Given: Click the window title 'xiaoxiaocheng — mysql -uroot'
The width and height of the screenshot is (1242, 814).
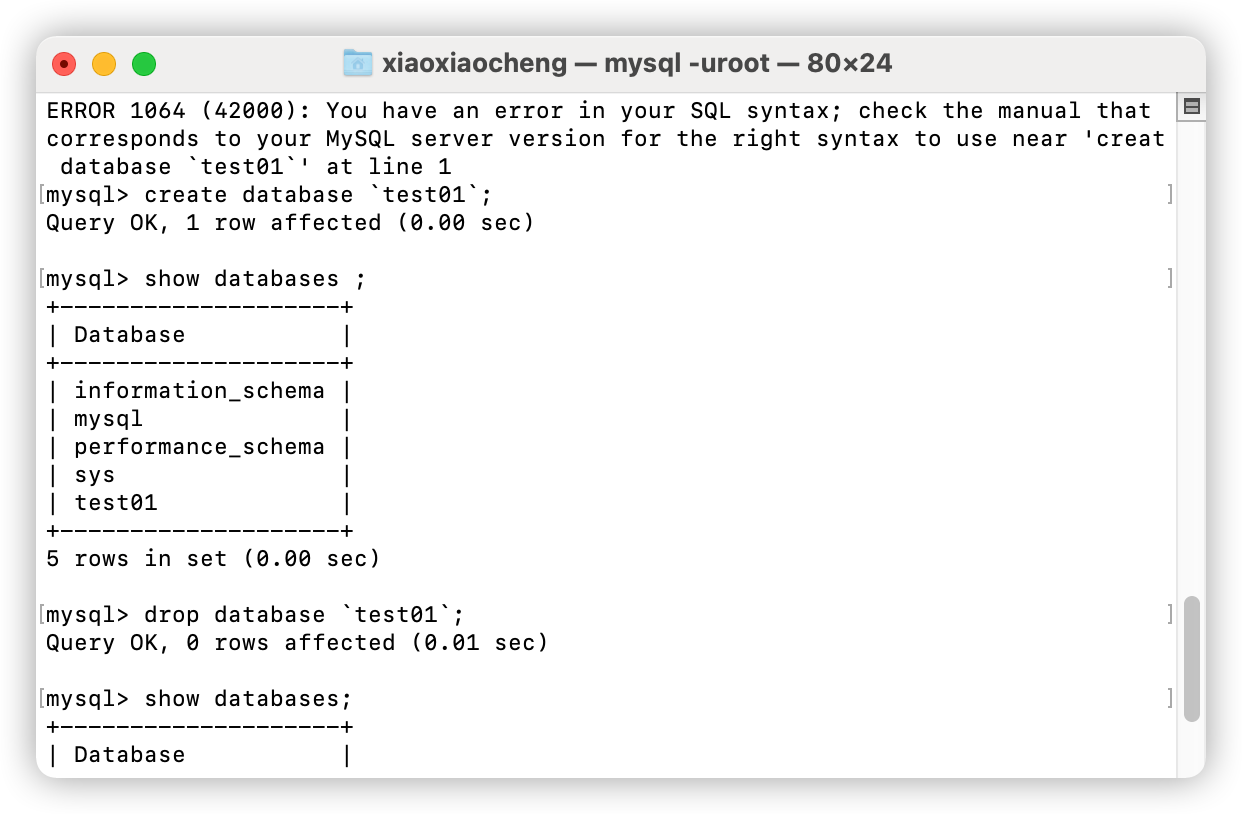Looking at the screenshot, I should (576, 64).
